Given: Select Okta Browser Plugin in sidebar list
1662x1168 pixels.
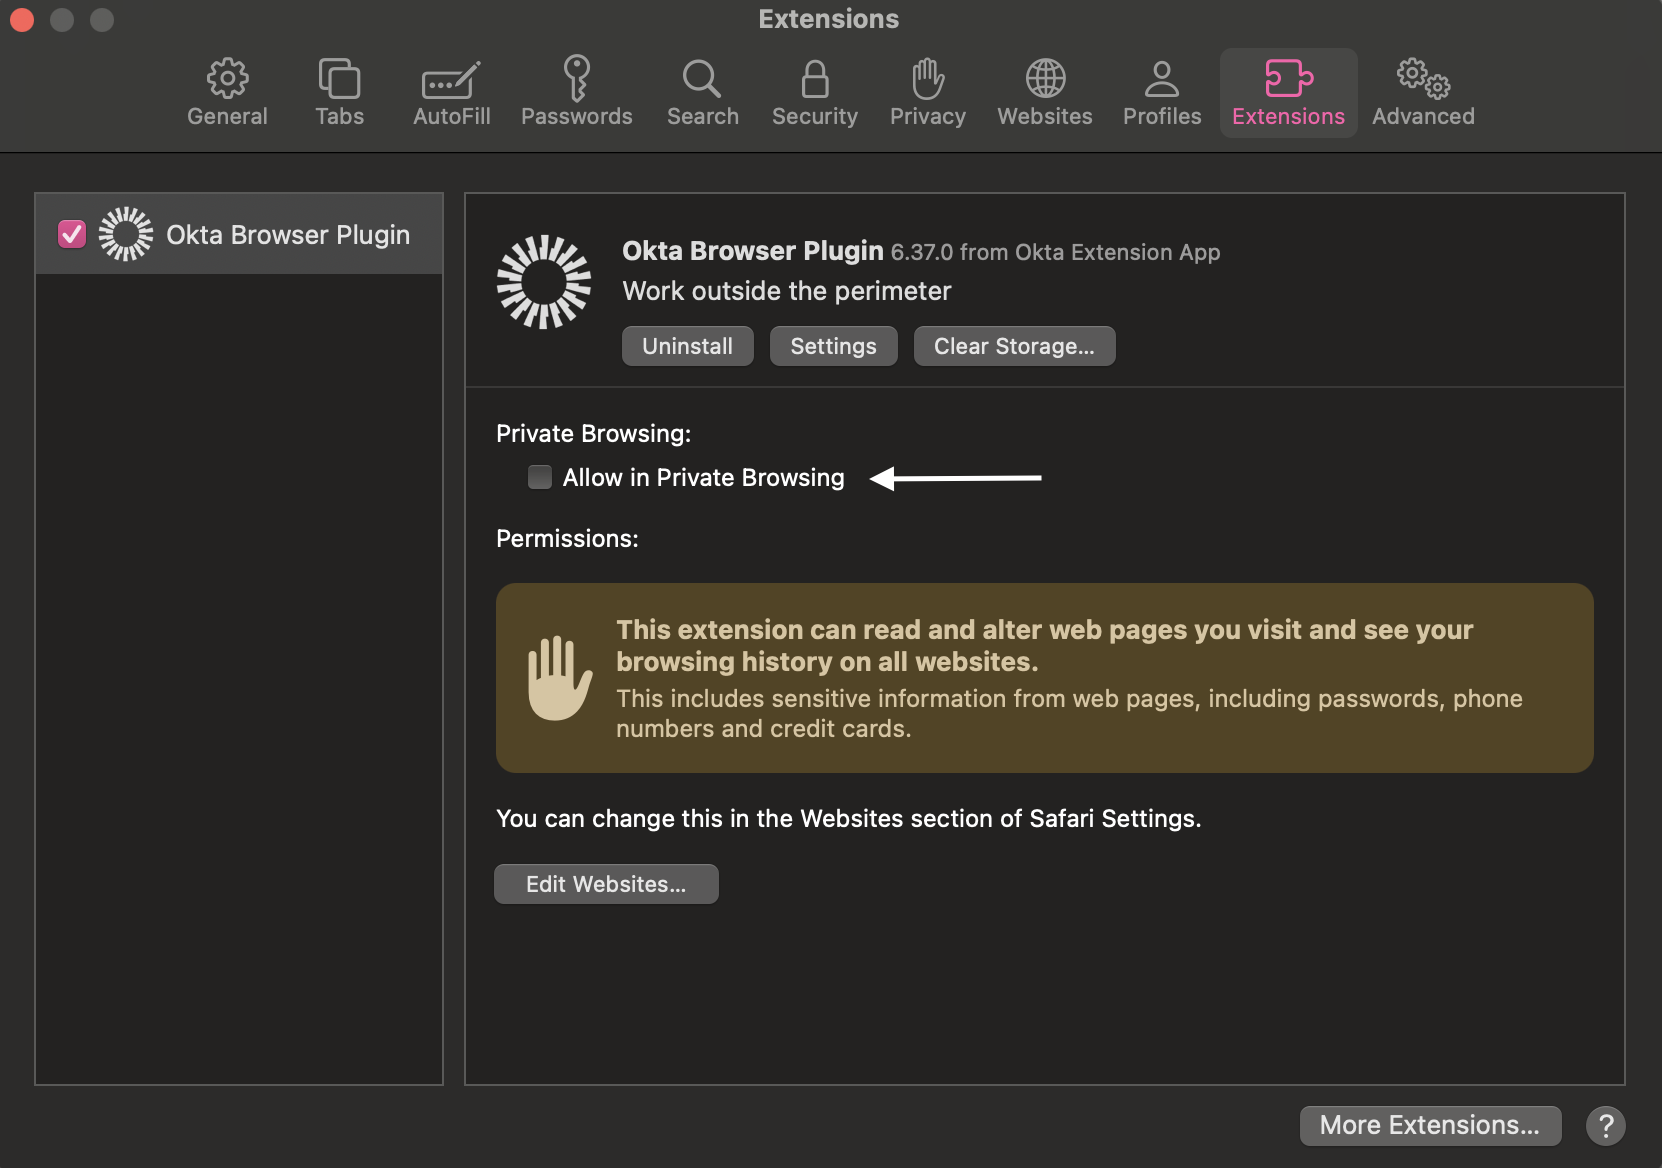Looking at the screenshot, I should coord(287,234).
